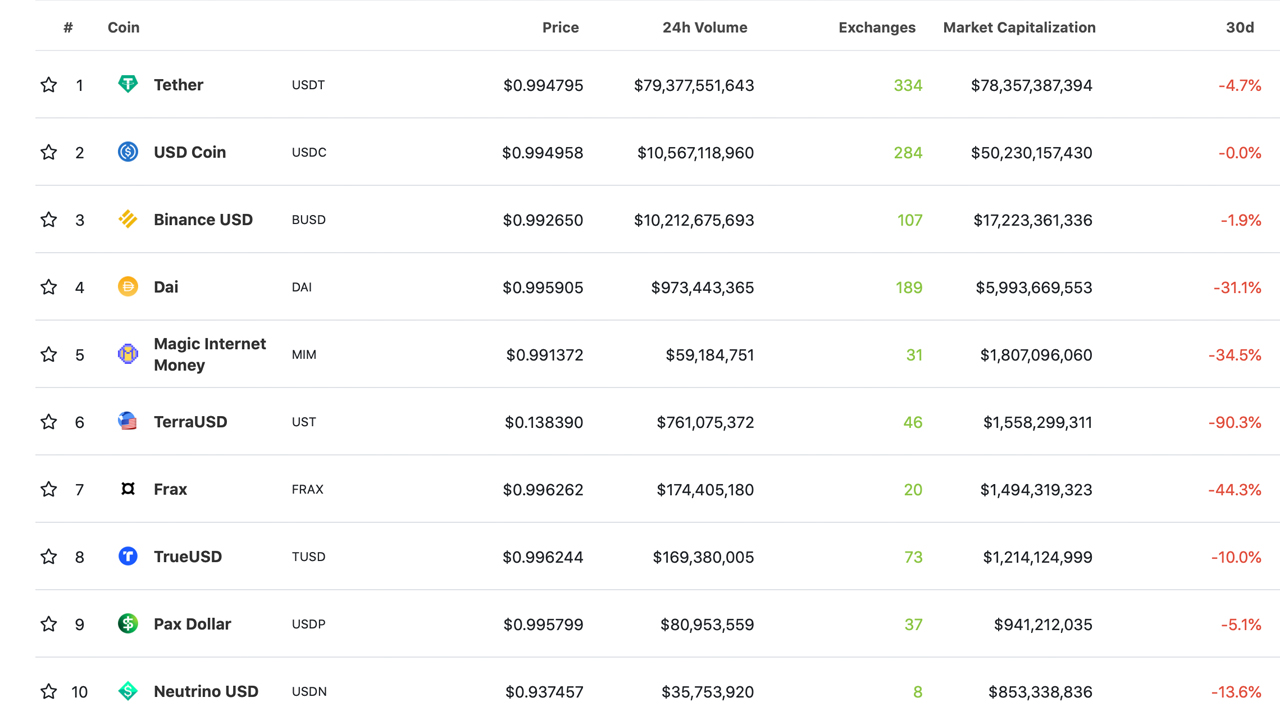The height and width of the screenshot is (720, 1280).
Task: Toggle favorite star for TerraUSD
Action: 48,422
